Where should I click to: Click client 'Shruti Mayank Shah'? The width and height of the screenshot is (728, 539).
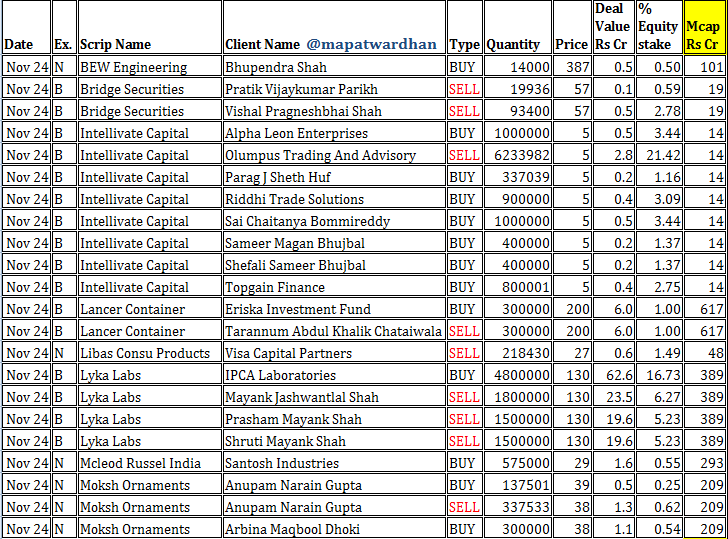point(334,441)
